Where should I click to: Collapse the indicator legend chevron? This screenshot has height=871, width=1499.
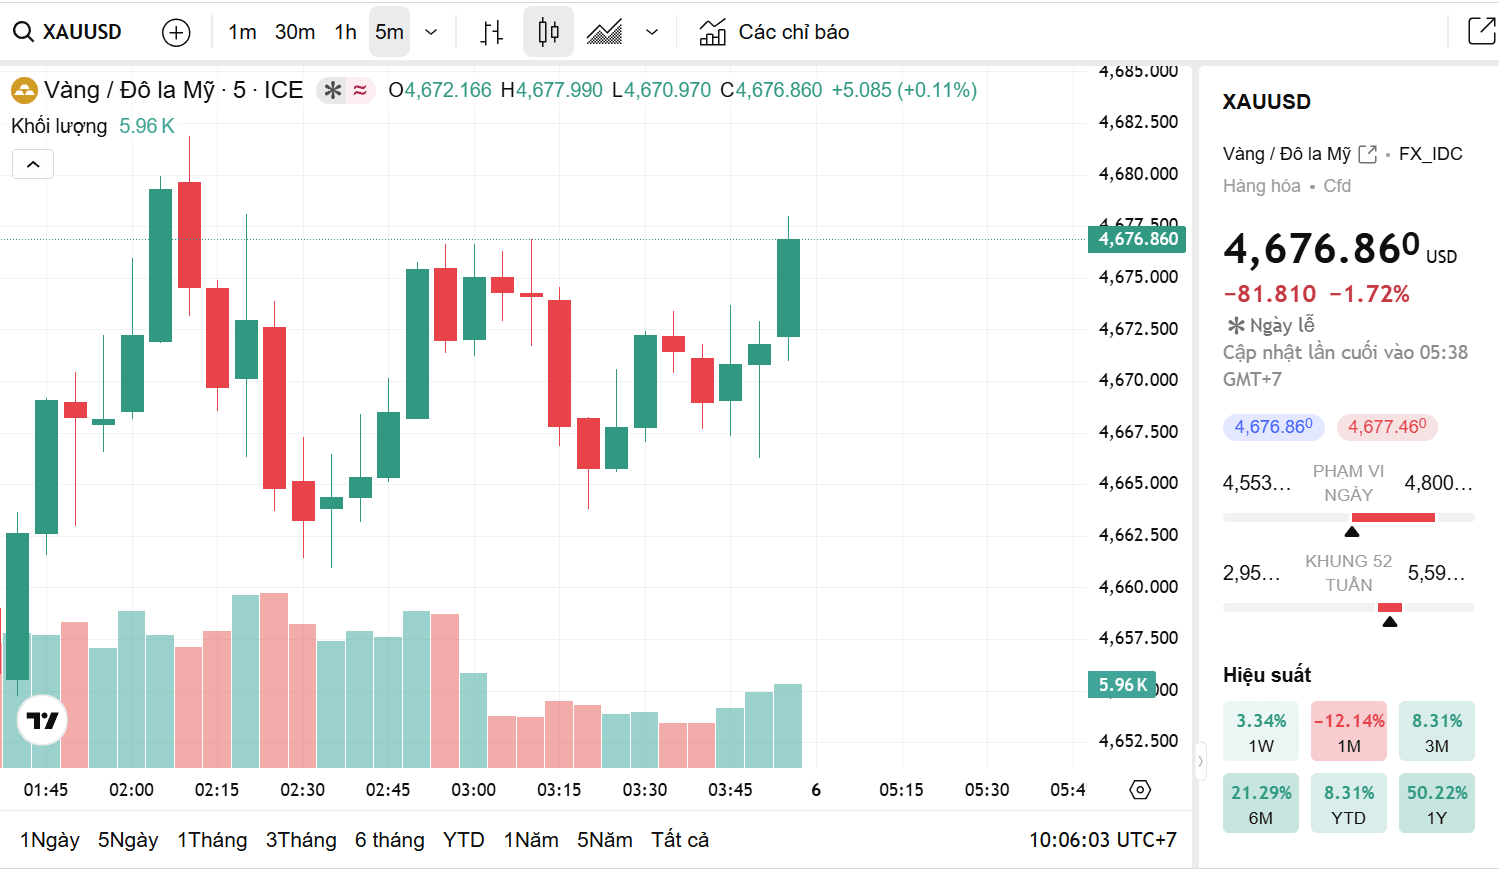tap(33, 164)
